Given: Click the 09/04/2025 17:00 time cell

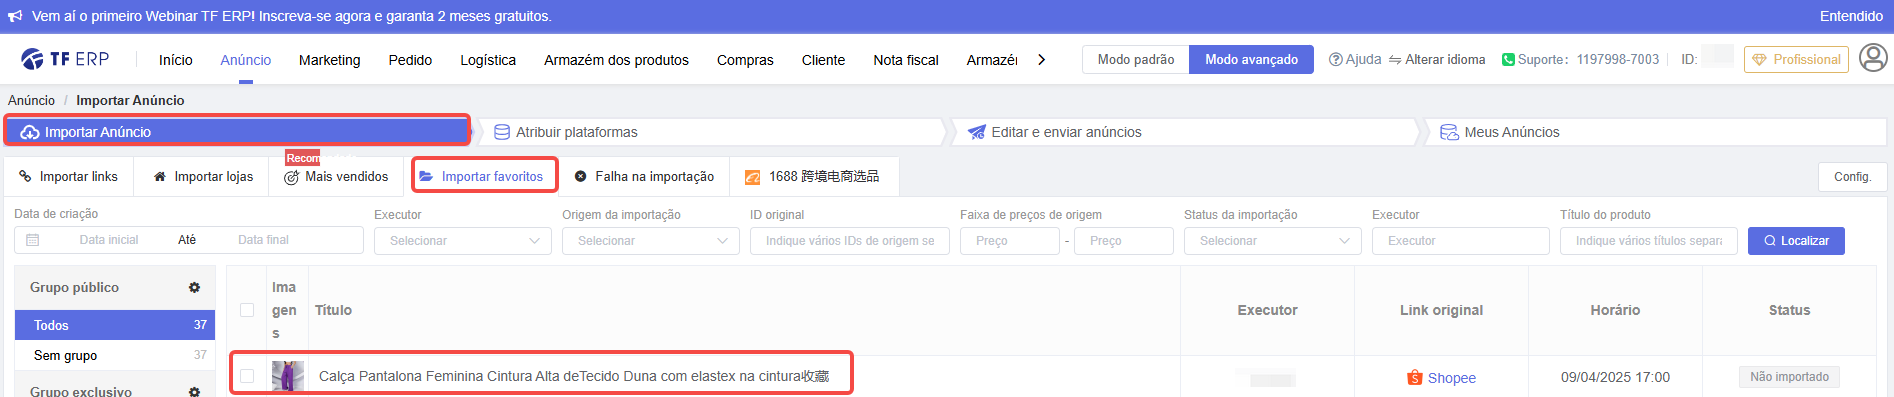Looking at the screenshot, I should 1615,377.
